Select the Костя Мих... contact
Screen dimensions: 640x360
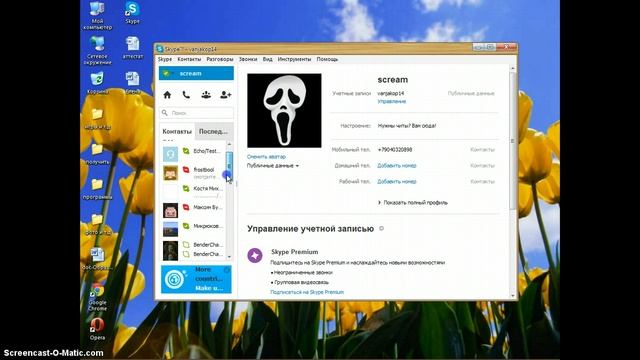193,191
